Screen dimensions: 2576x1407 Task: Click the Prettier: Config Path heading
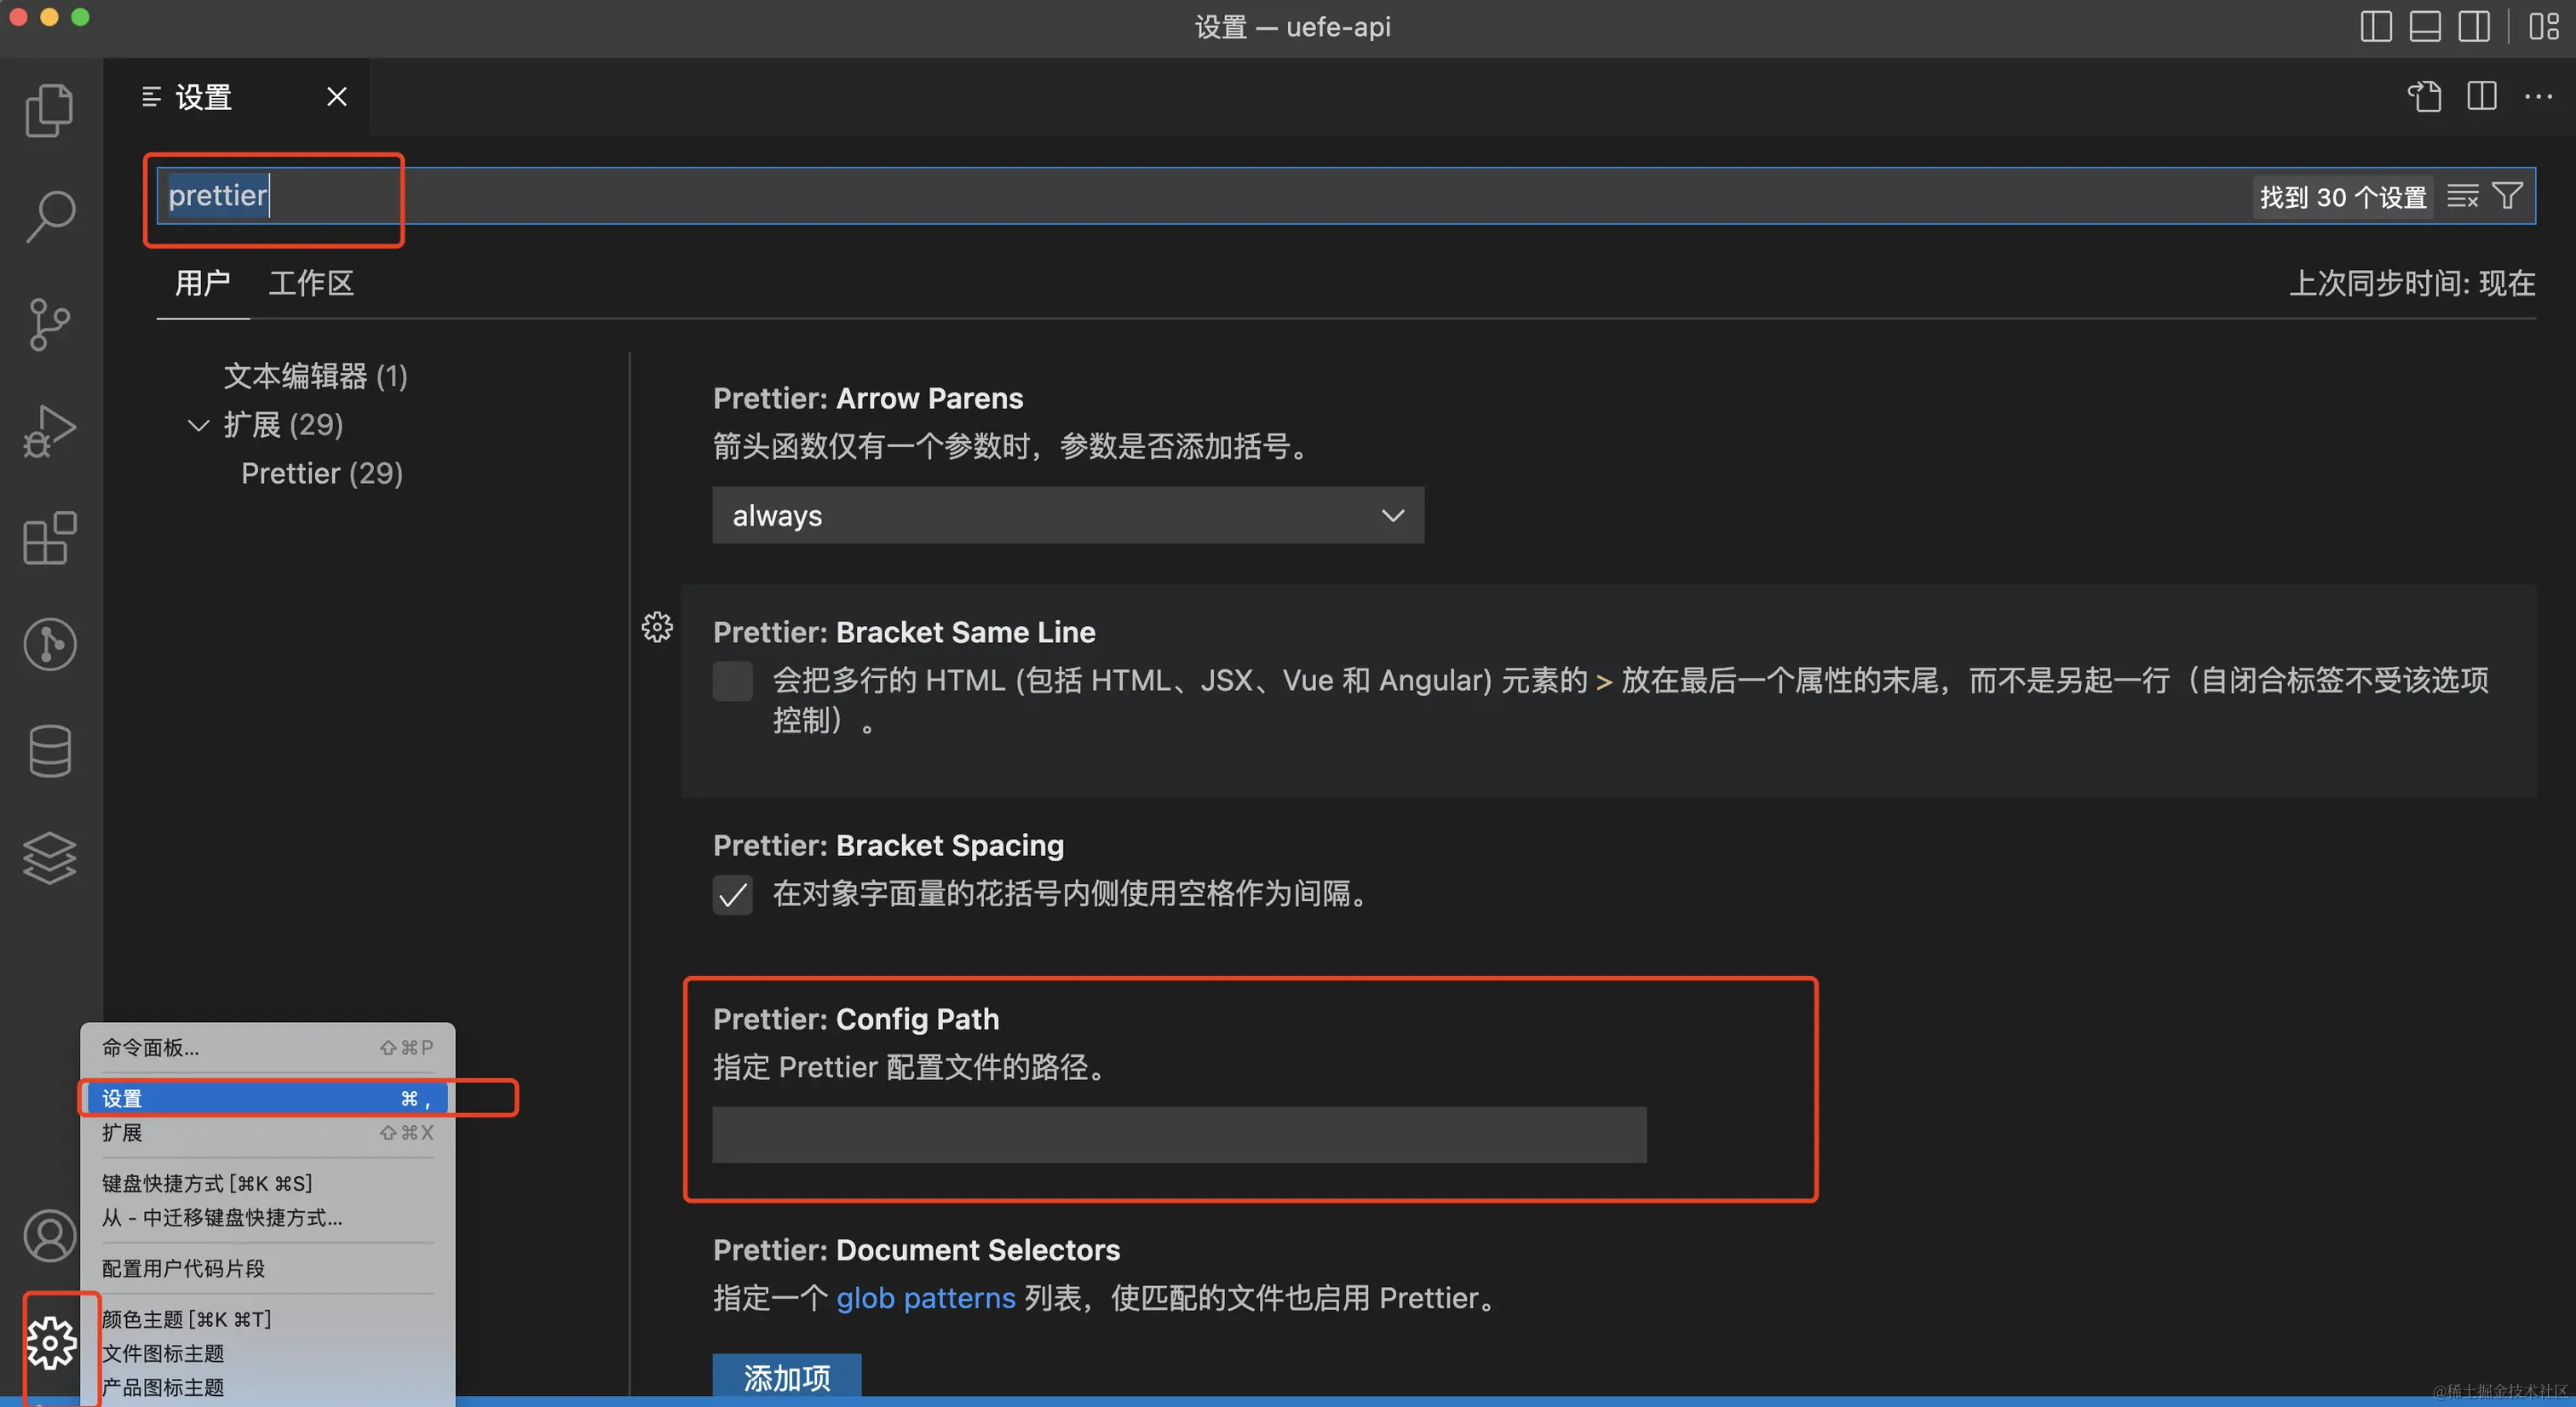(856, 1020)
